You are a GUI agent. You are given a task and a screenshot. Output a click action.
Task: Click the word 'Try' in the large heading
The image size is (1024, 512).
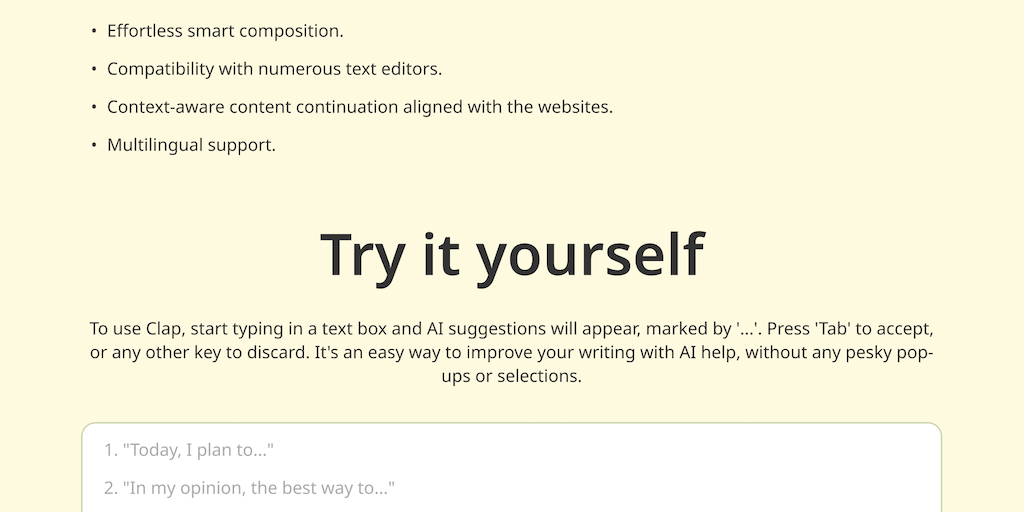click(363, 254)
